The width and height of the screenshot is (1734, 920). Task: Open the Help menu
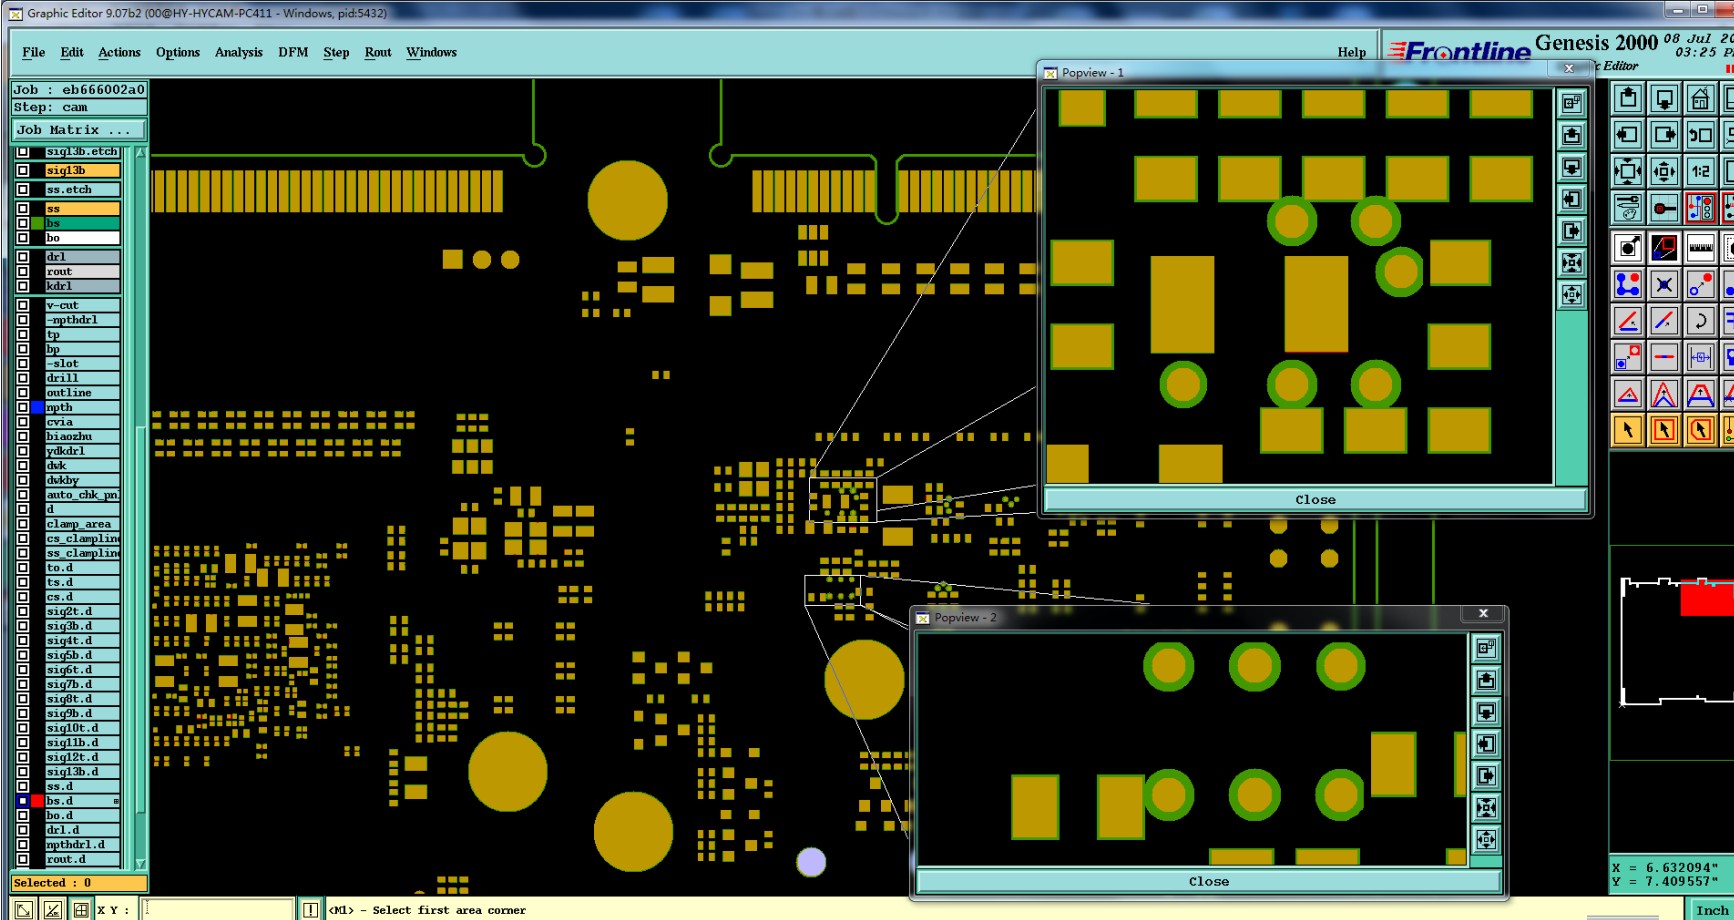(1352, 52)
